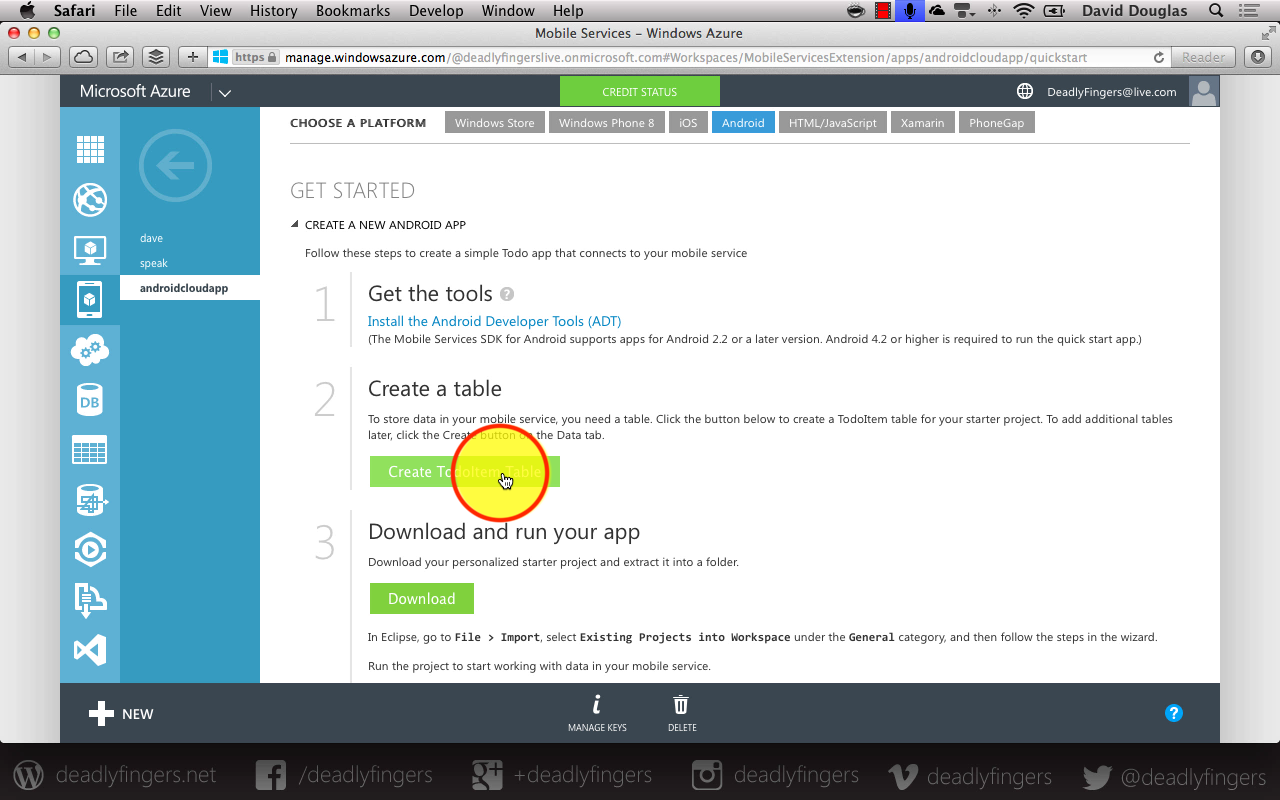1280x800 pixels.
Task: Open SQL Databases DB icon in sidebar
Action: (90, 400)
